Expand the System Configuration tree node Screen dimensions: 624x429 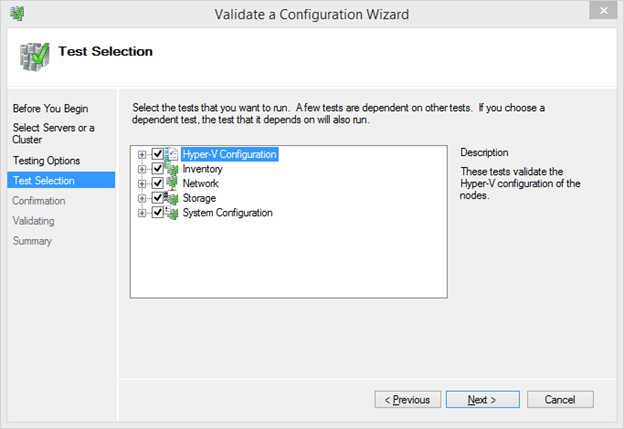pyautogui.click(x=142, y=213)
